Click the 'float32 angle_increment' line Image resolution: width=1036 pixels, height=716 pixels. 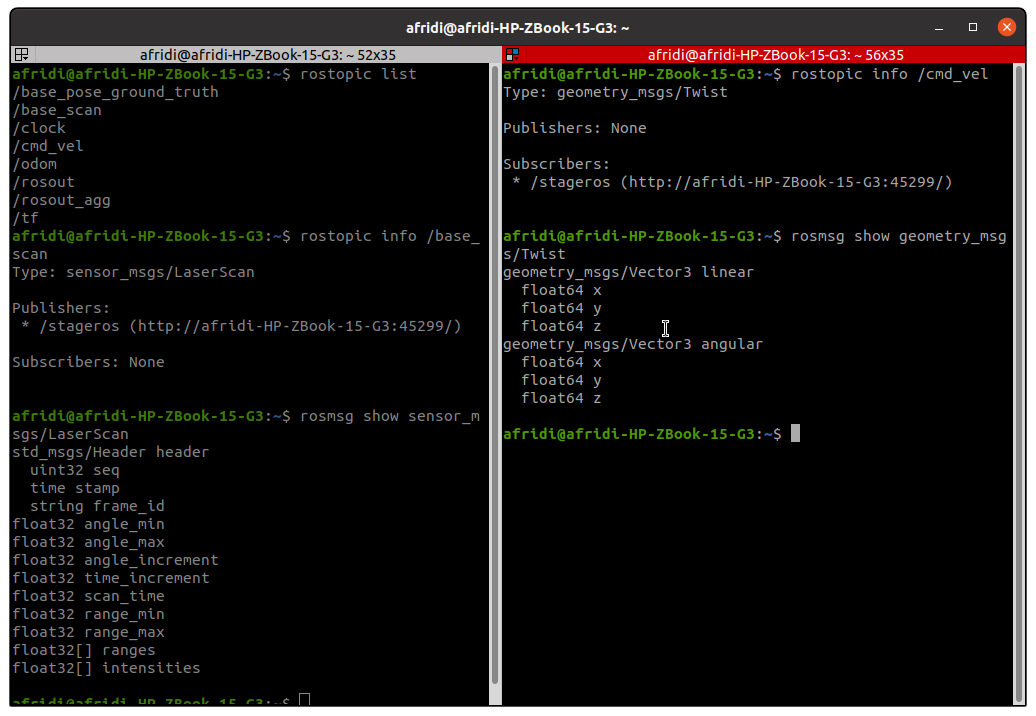point(115,559)
